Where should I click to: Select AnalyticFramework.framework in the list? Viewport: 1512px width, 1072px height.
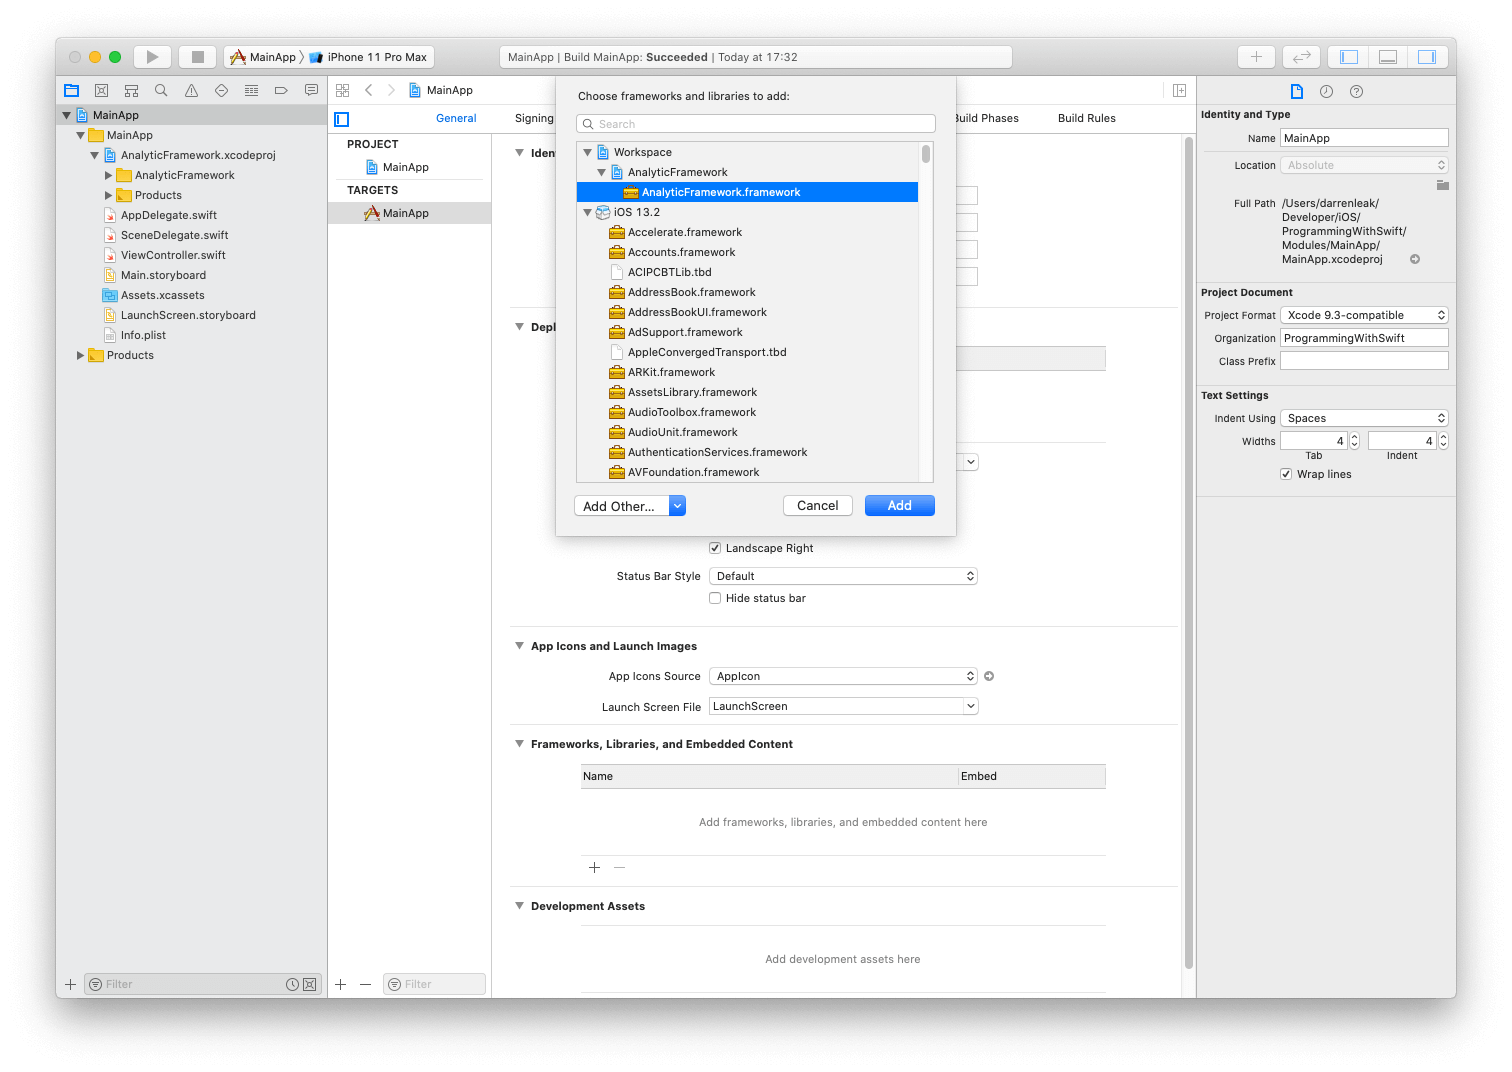pos(747,192)
